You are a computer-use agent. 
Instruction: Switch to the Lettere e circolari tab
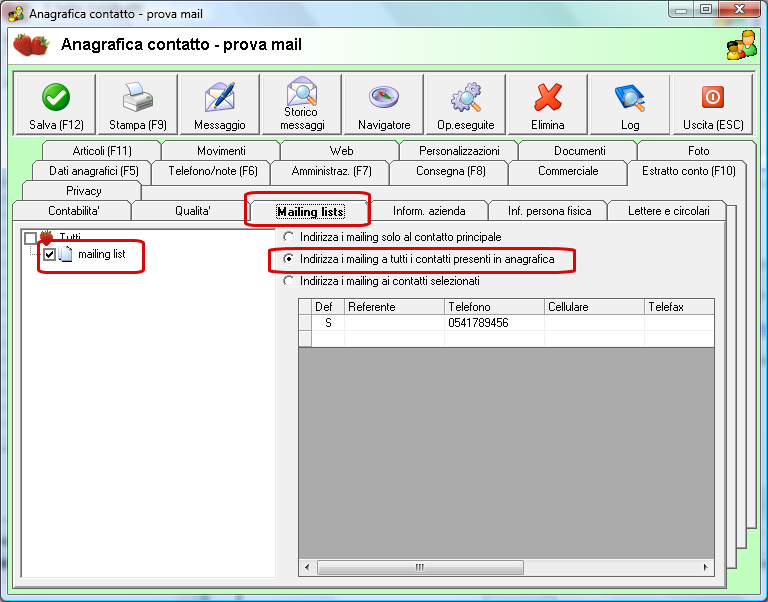[x=668, y=211]
